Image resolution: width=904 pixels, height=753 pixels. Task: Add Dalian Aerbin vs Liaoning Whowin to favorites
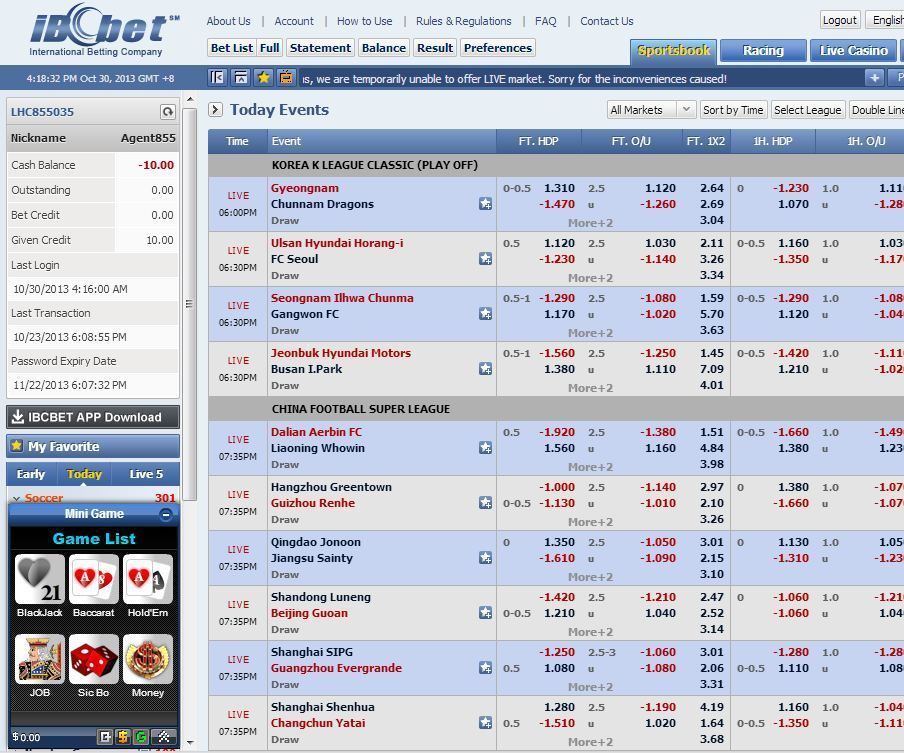coord(485,447)
